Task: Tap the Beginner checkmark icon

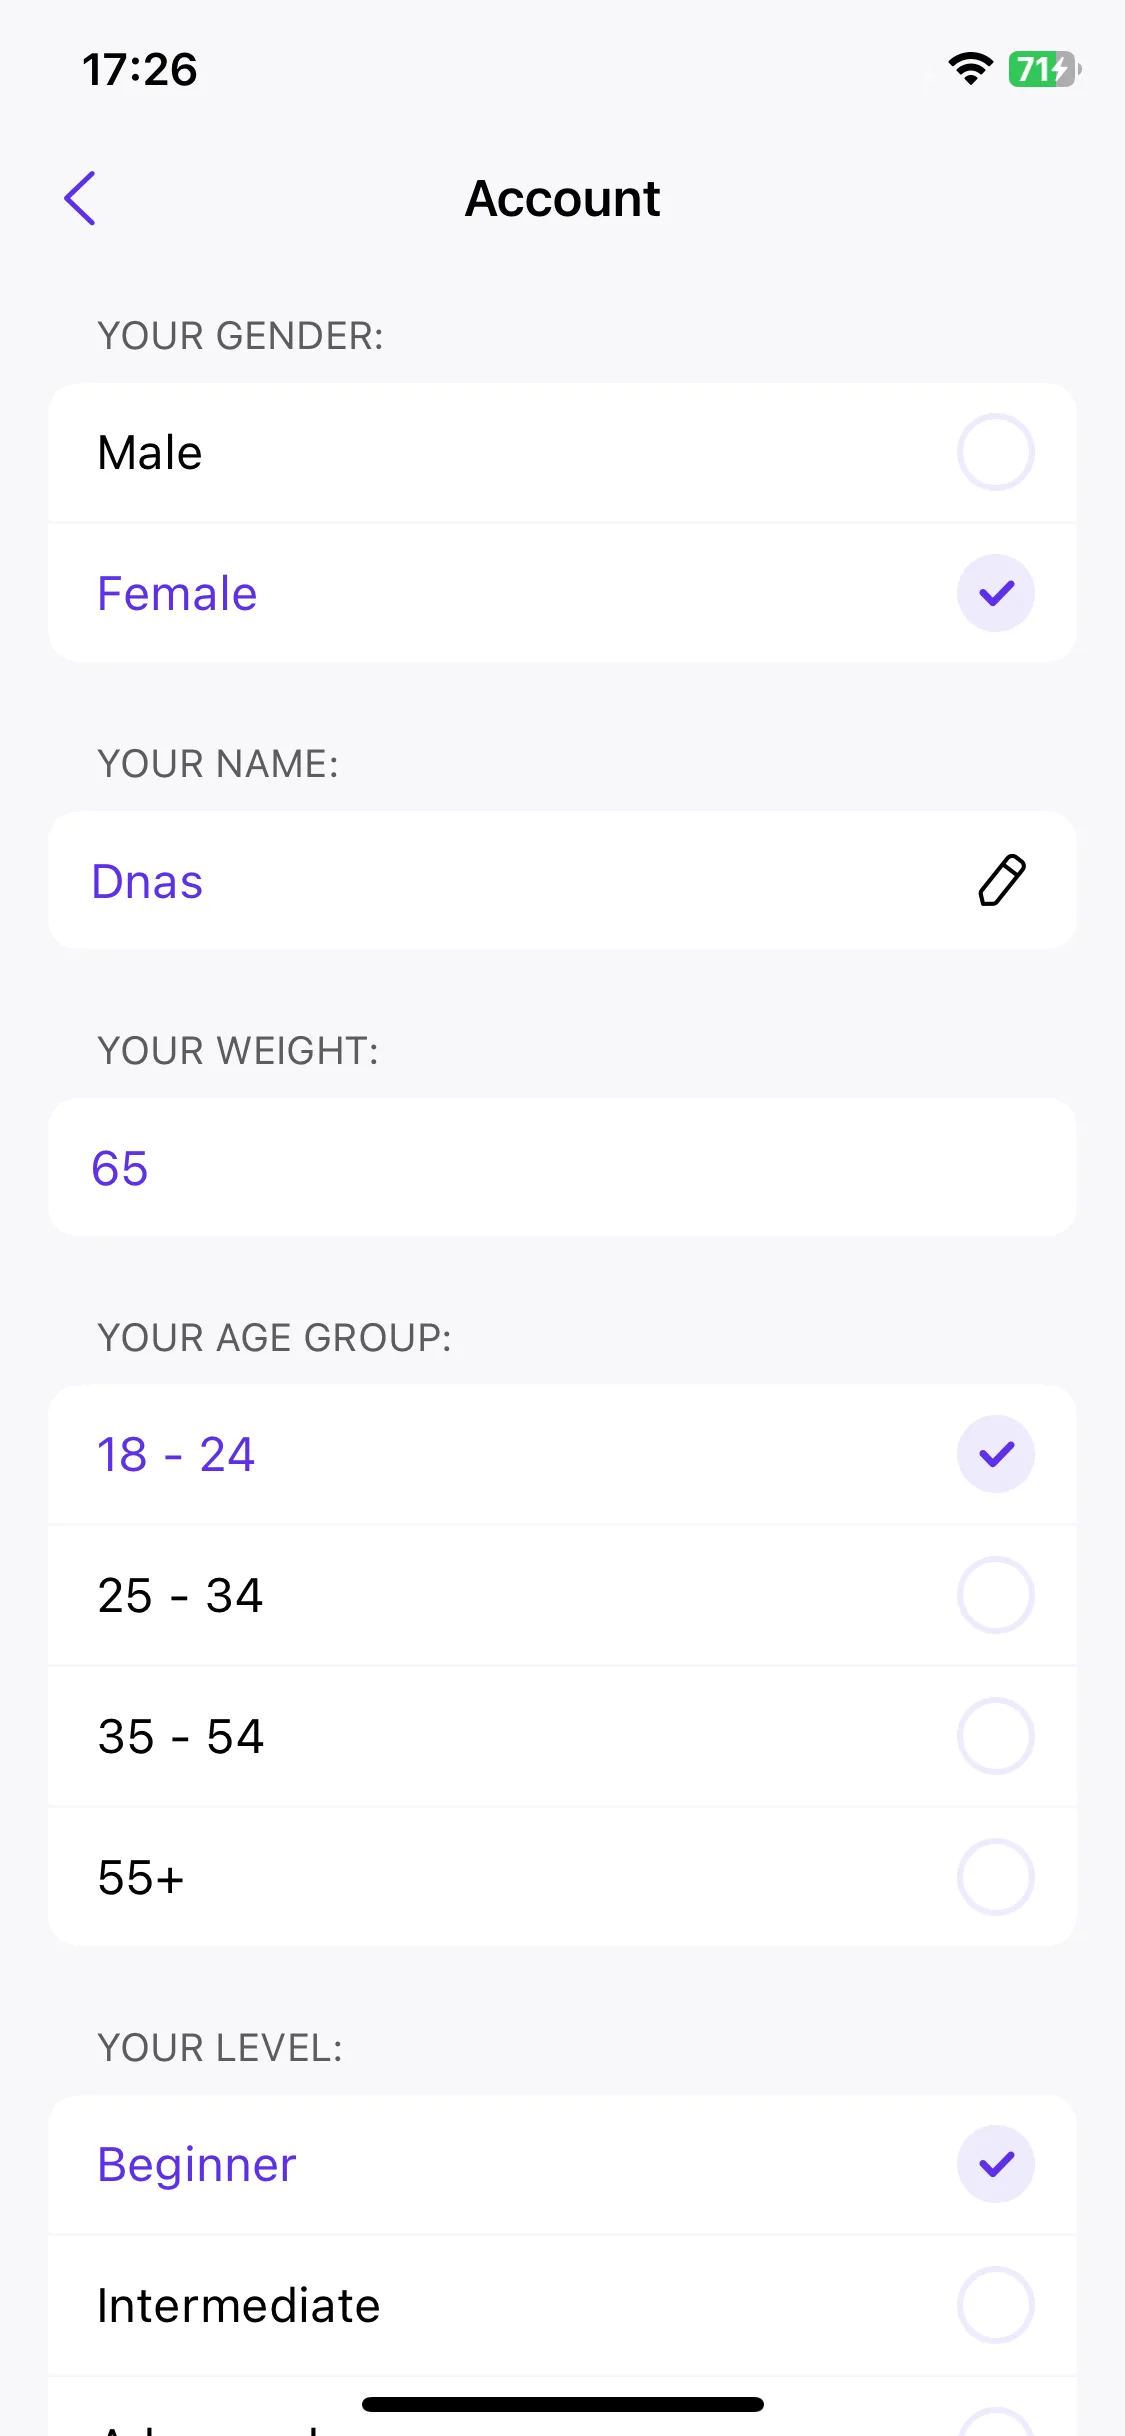Action: (996, 2164)
